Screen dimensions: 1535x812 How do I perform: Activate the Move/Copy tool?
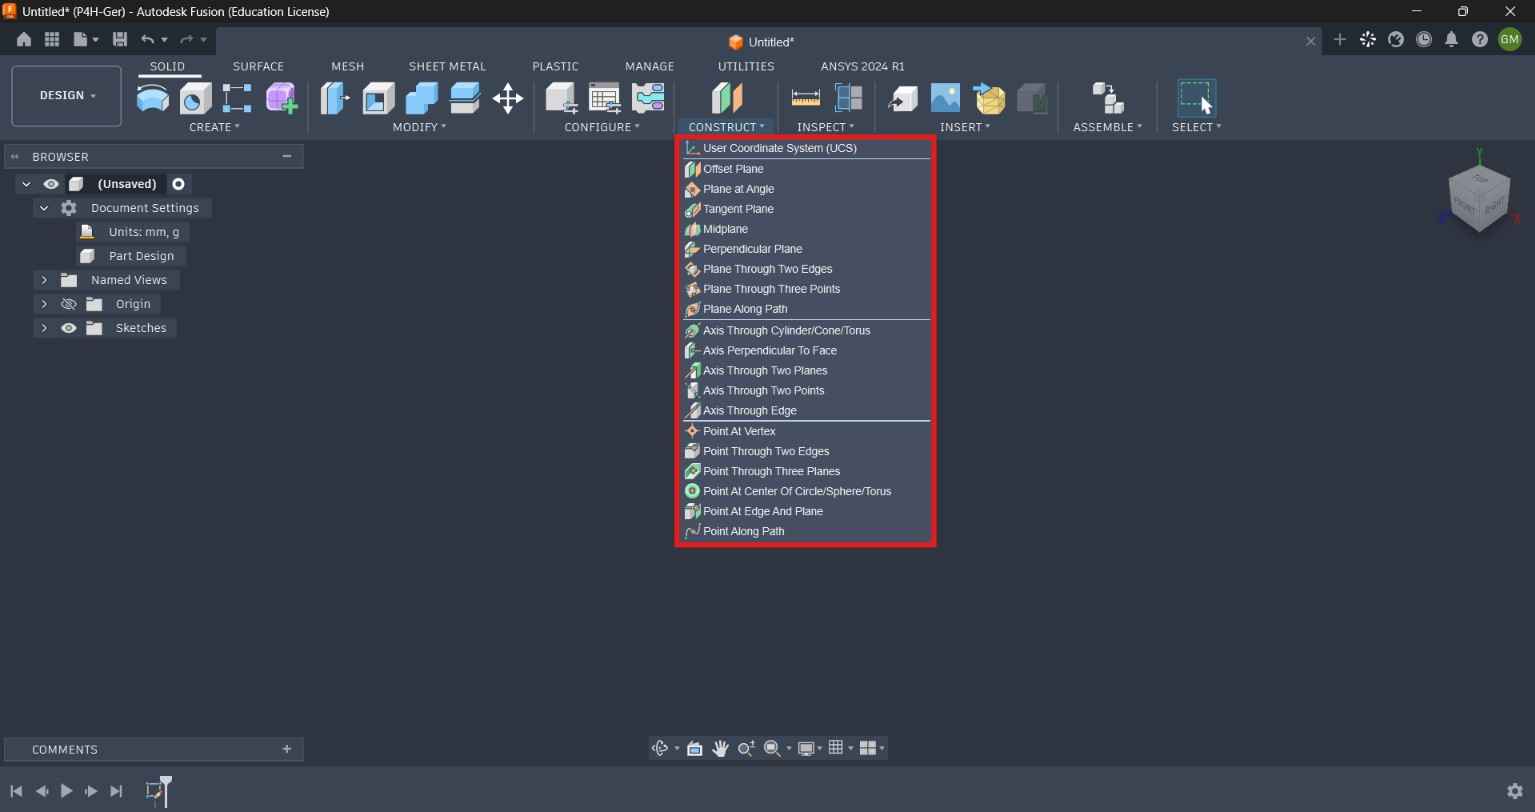[x=508, y=98]
